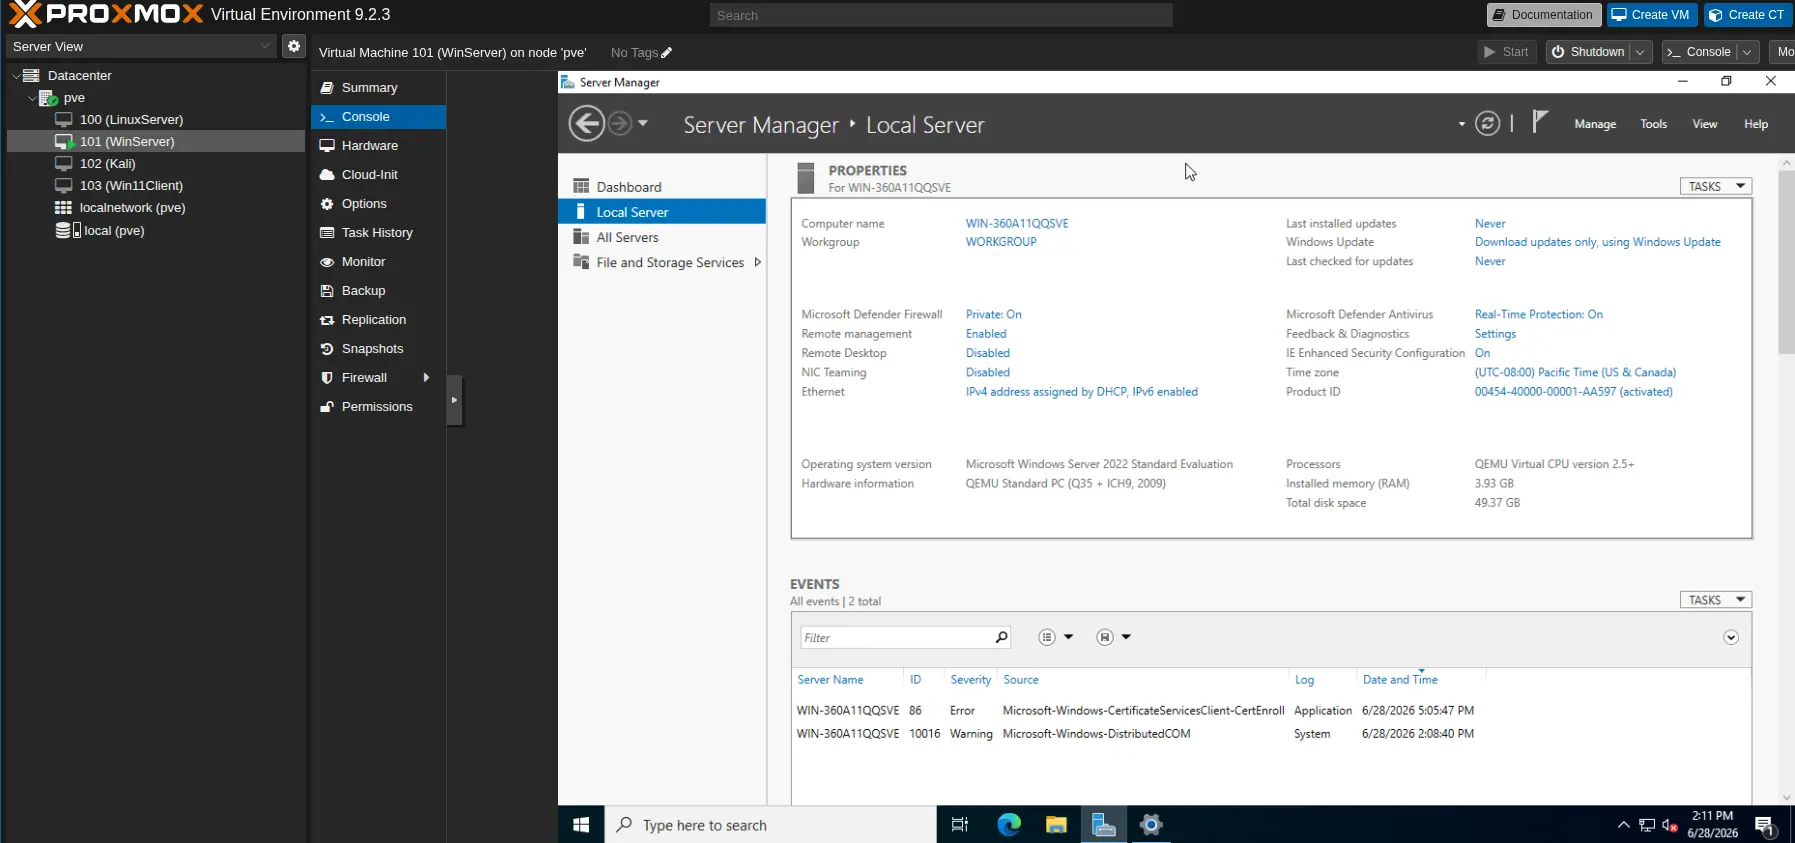1795x843 pixels.
Task: Click the Windows taskbar search box
Action: (x=770, y=825)
